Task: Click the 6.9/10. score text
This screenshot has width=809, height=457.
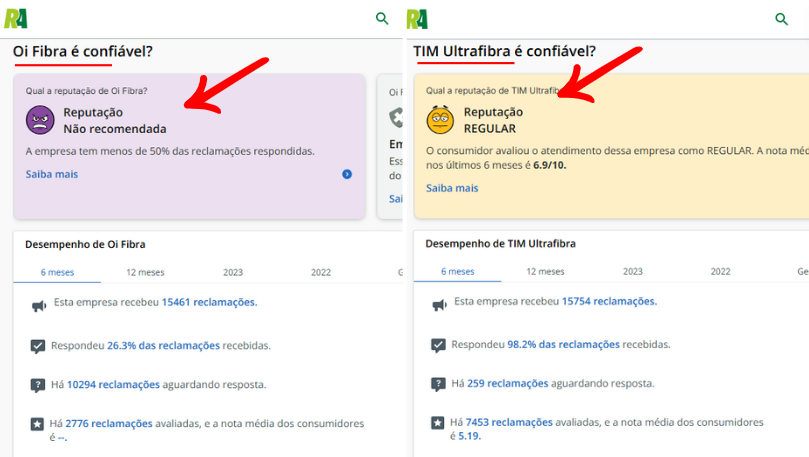Action: point(549,166)
